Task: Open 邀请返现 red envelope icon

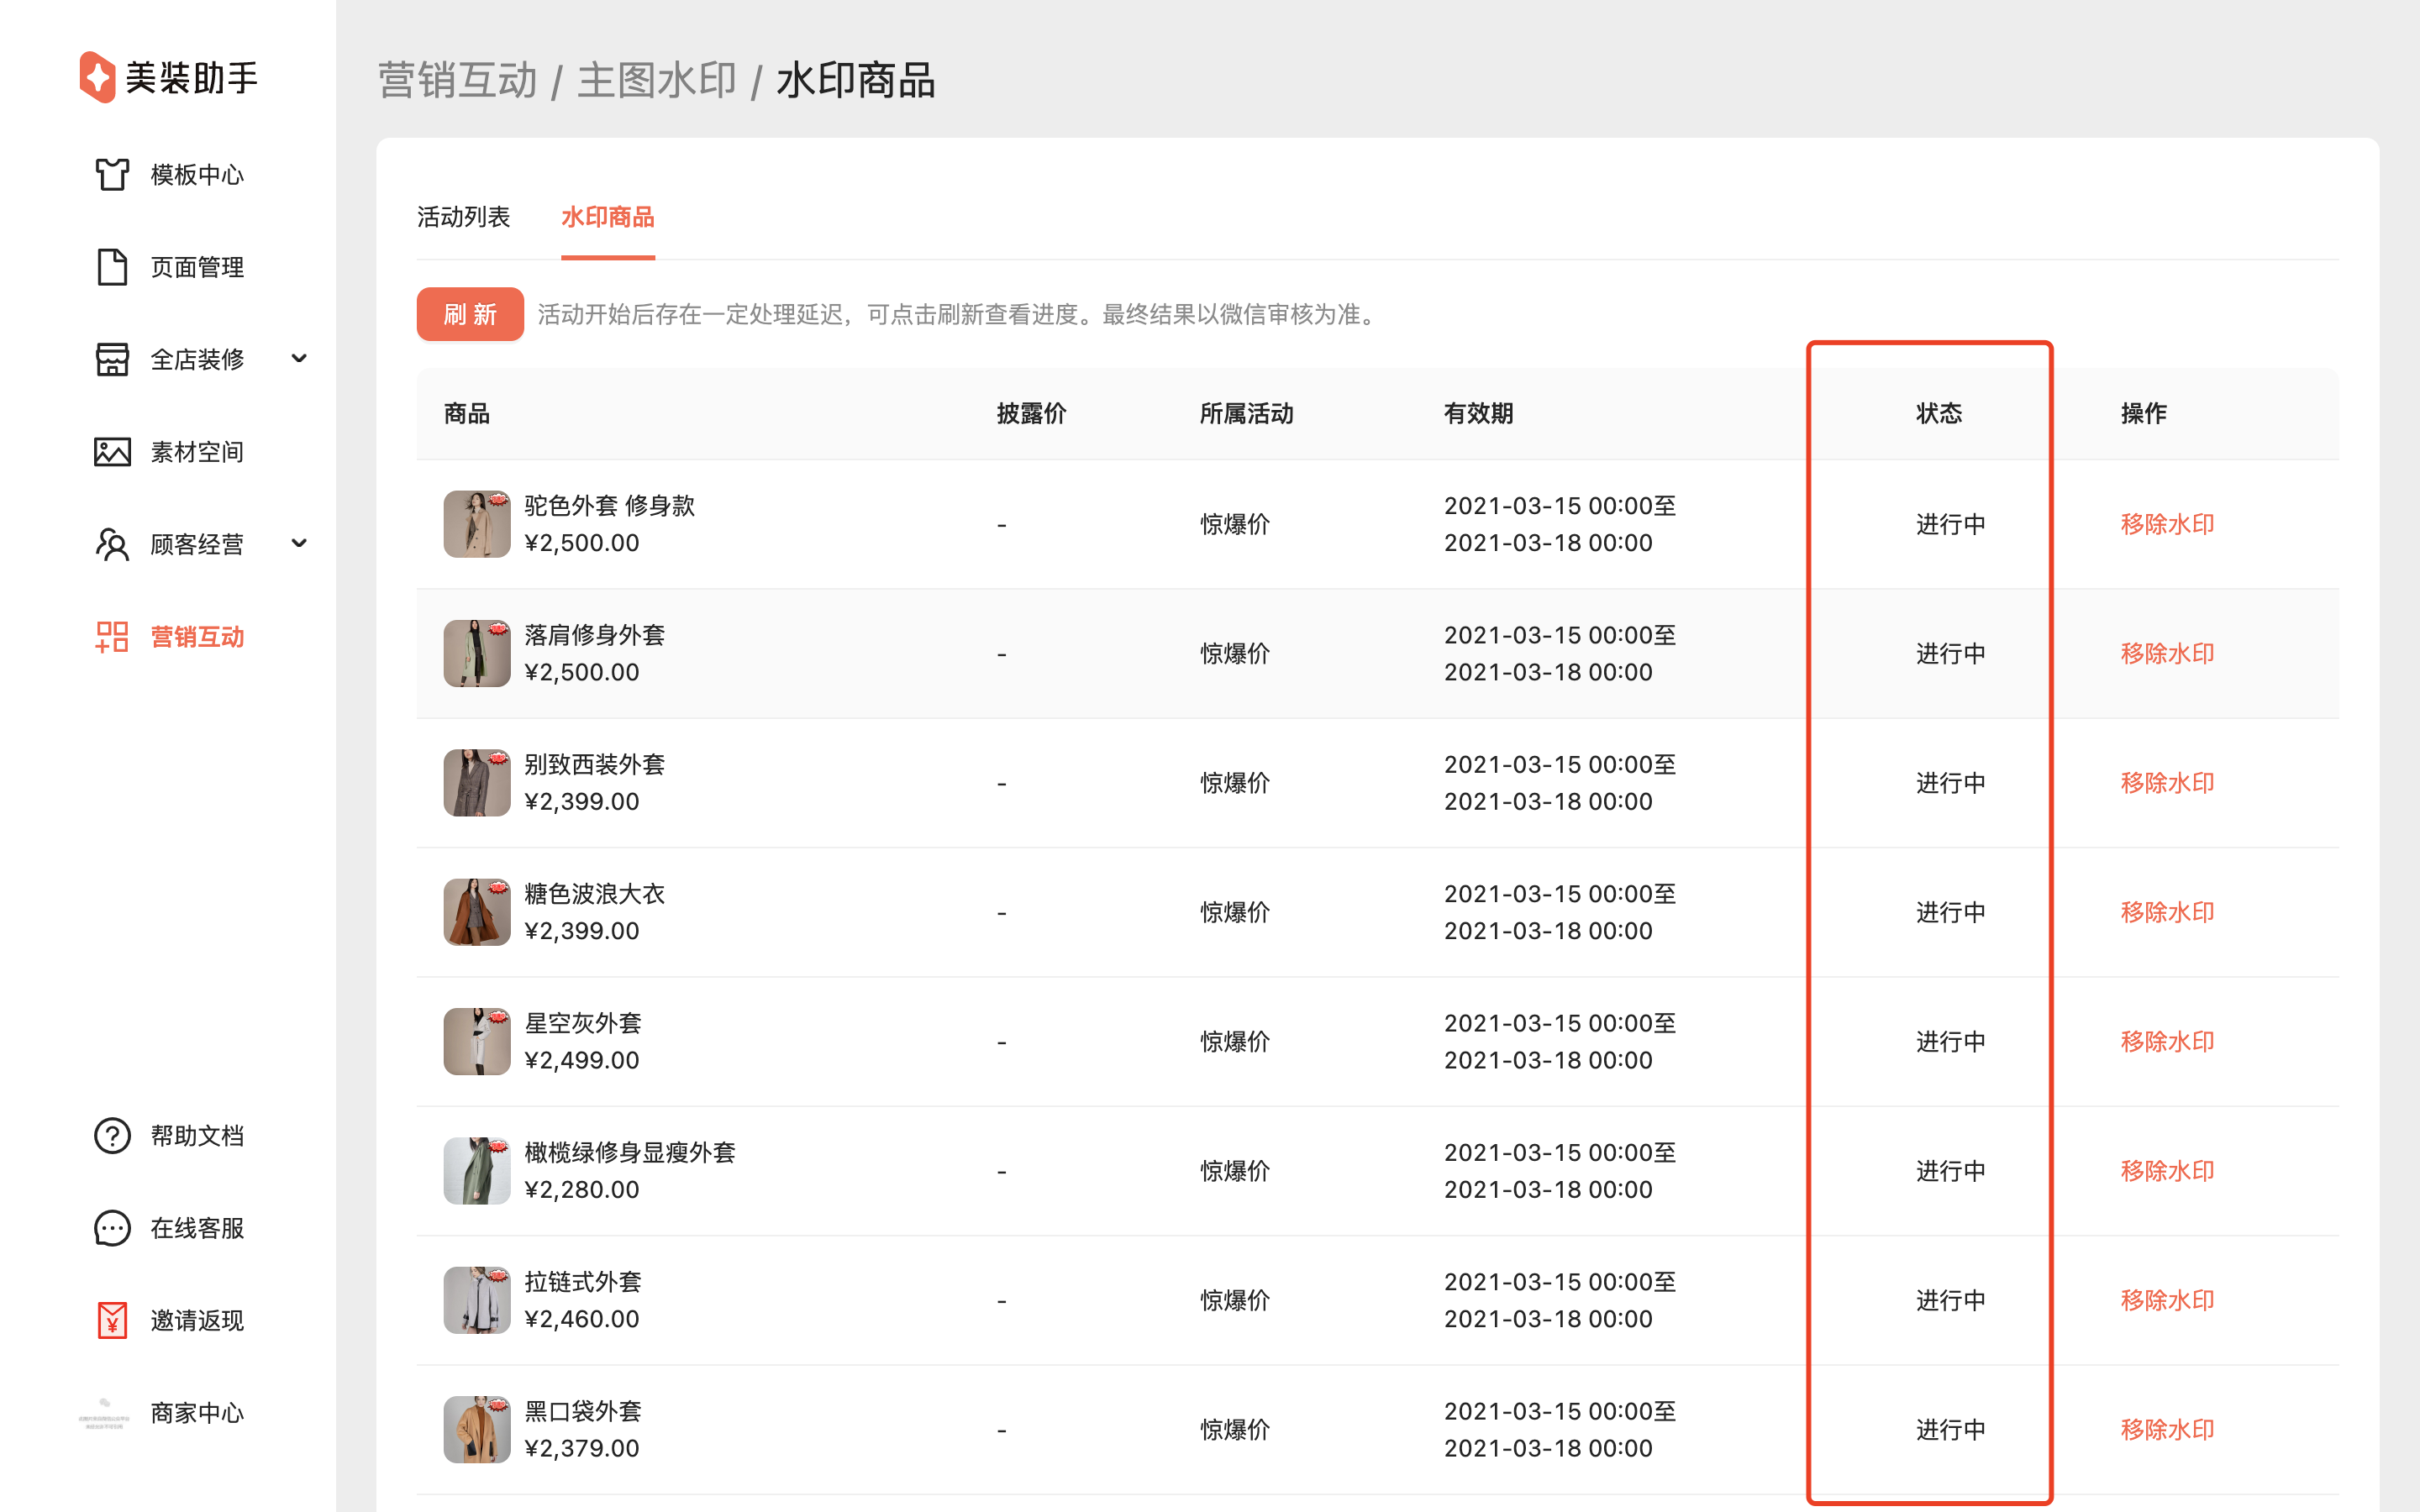Action: 112,1320
